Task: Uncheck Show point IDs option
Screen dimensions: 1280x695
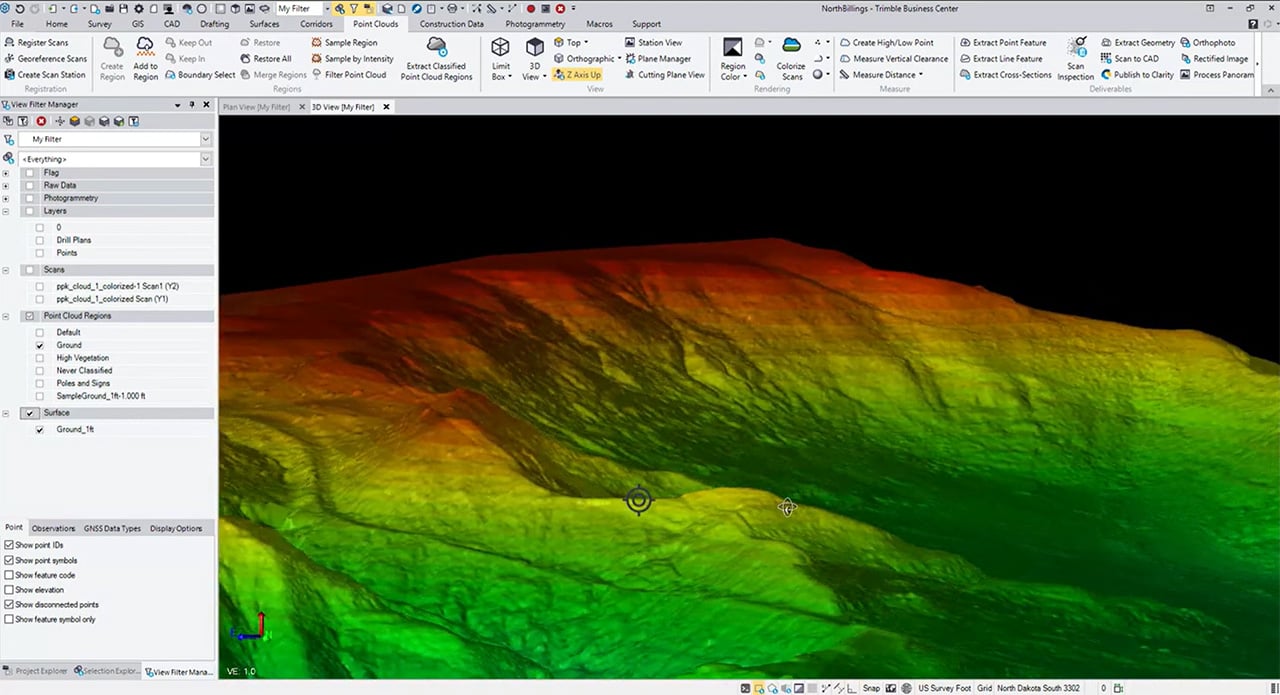Action: pyautogui.click(x=9, y=545)
